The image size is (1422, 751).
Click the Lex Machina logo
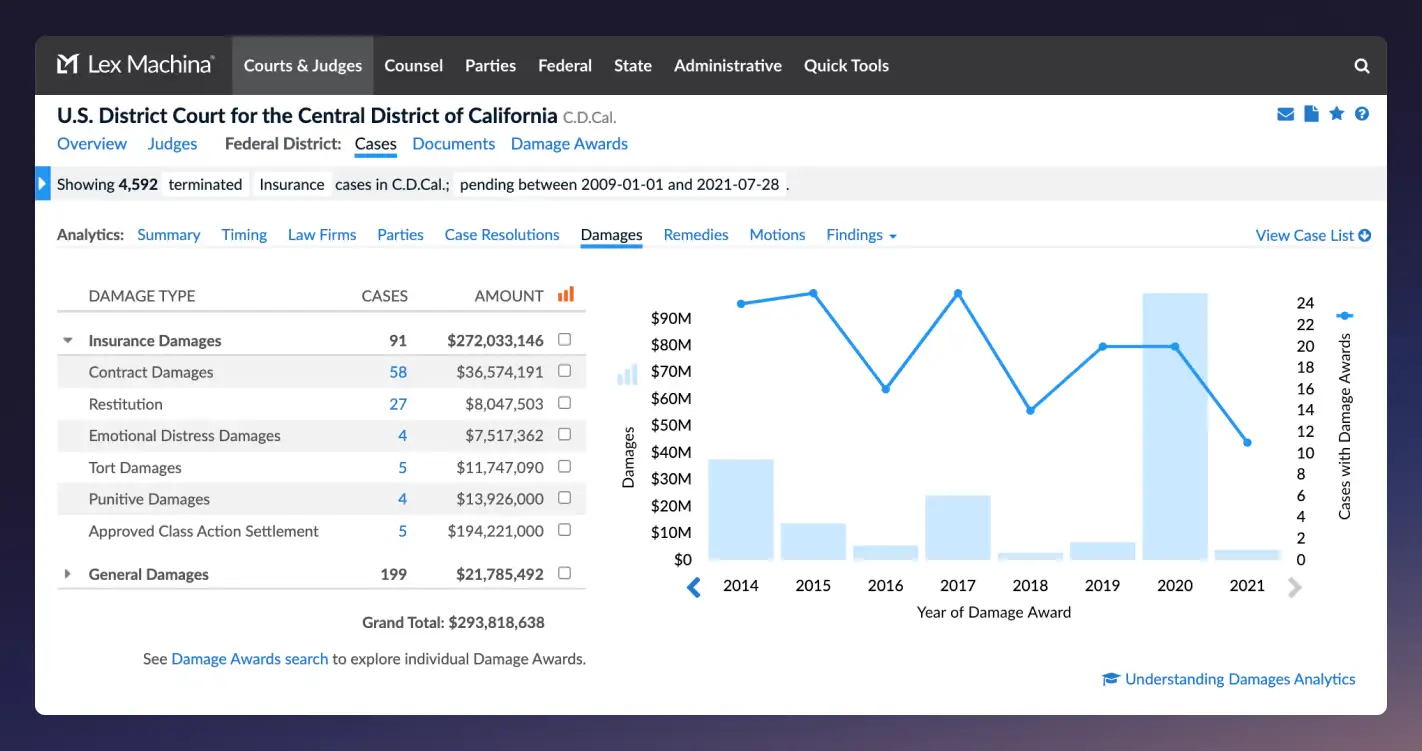click(x=135, y=64)
